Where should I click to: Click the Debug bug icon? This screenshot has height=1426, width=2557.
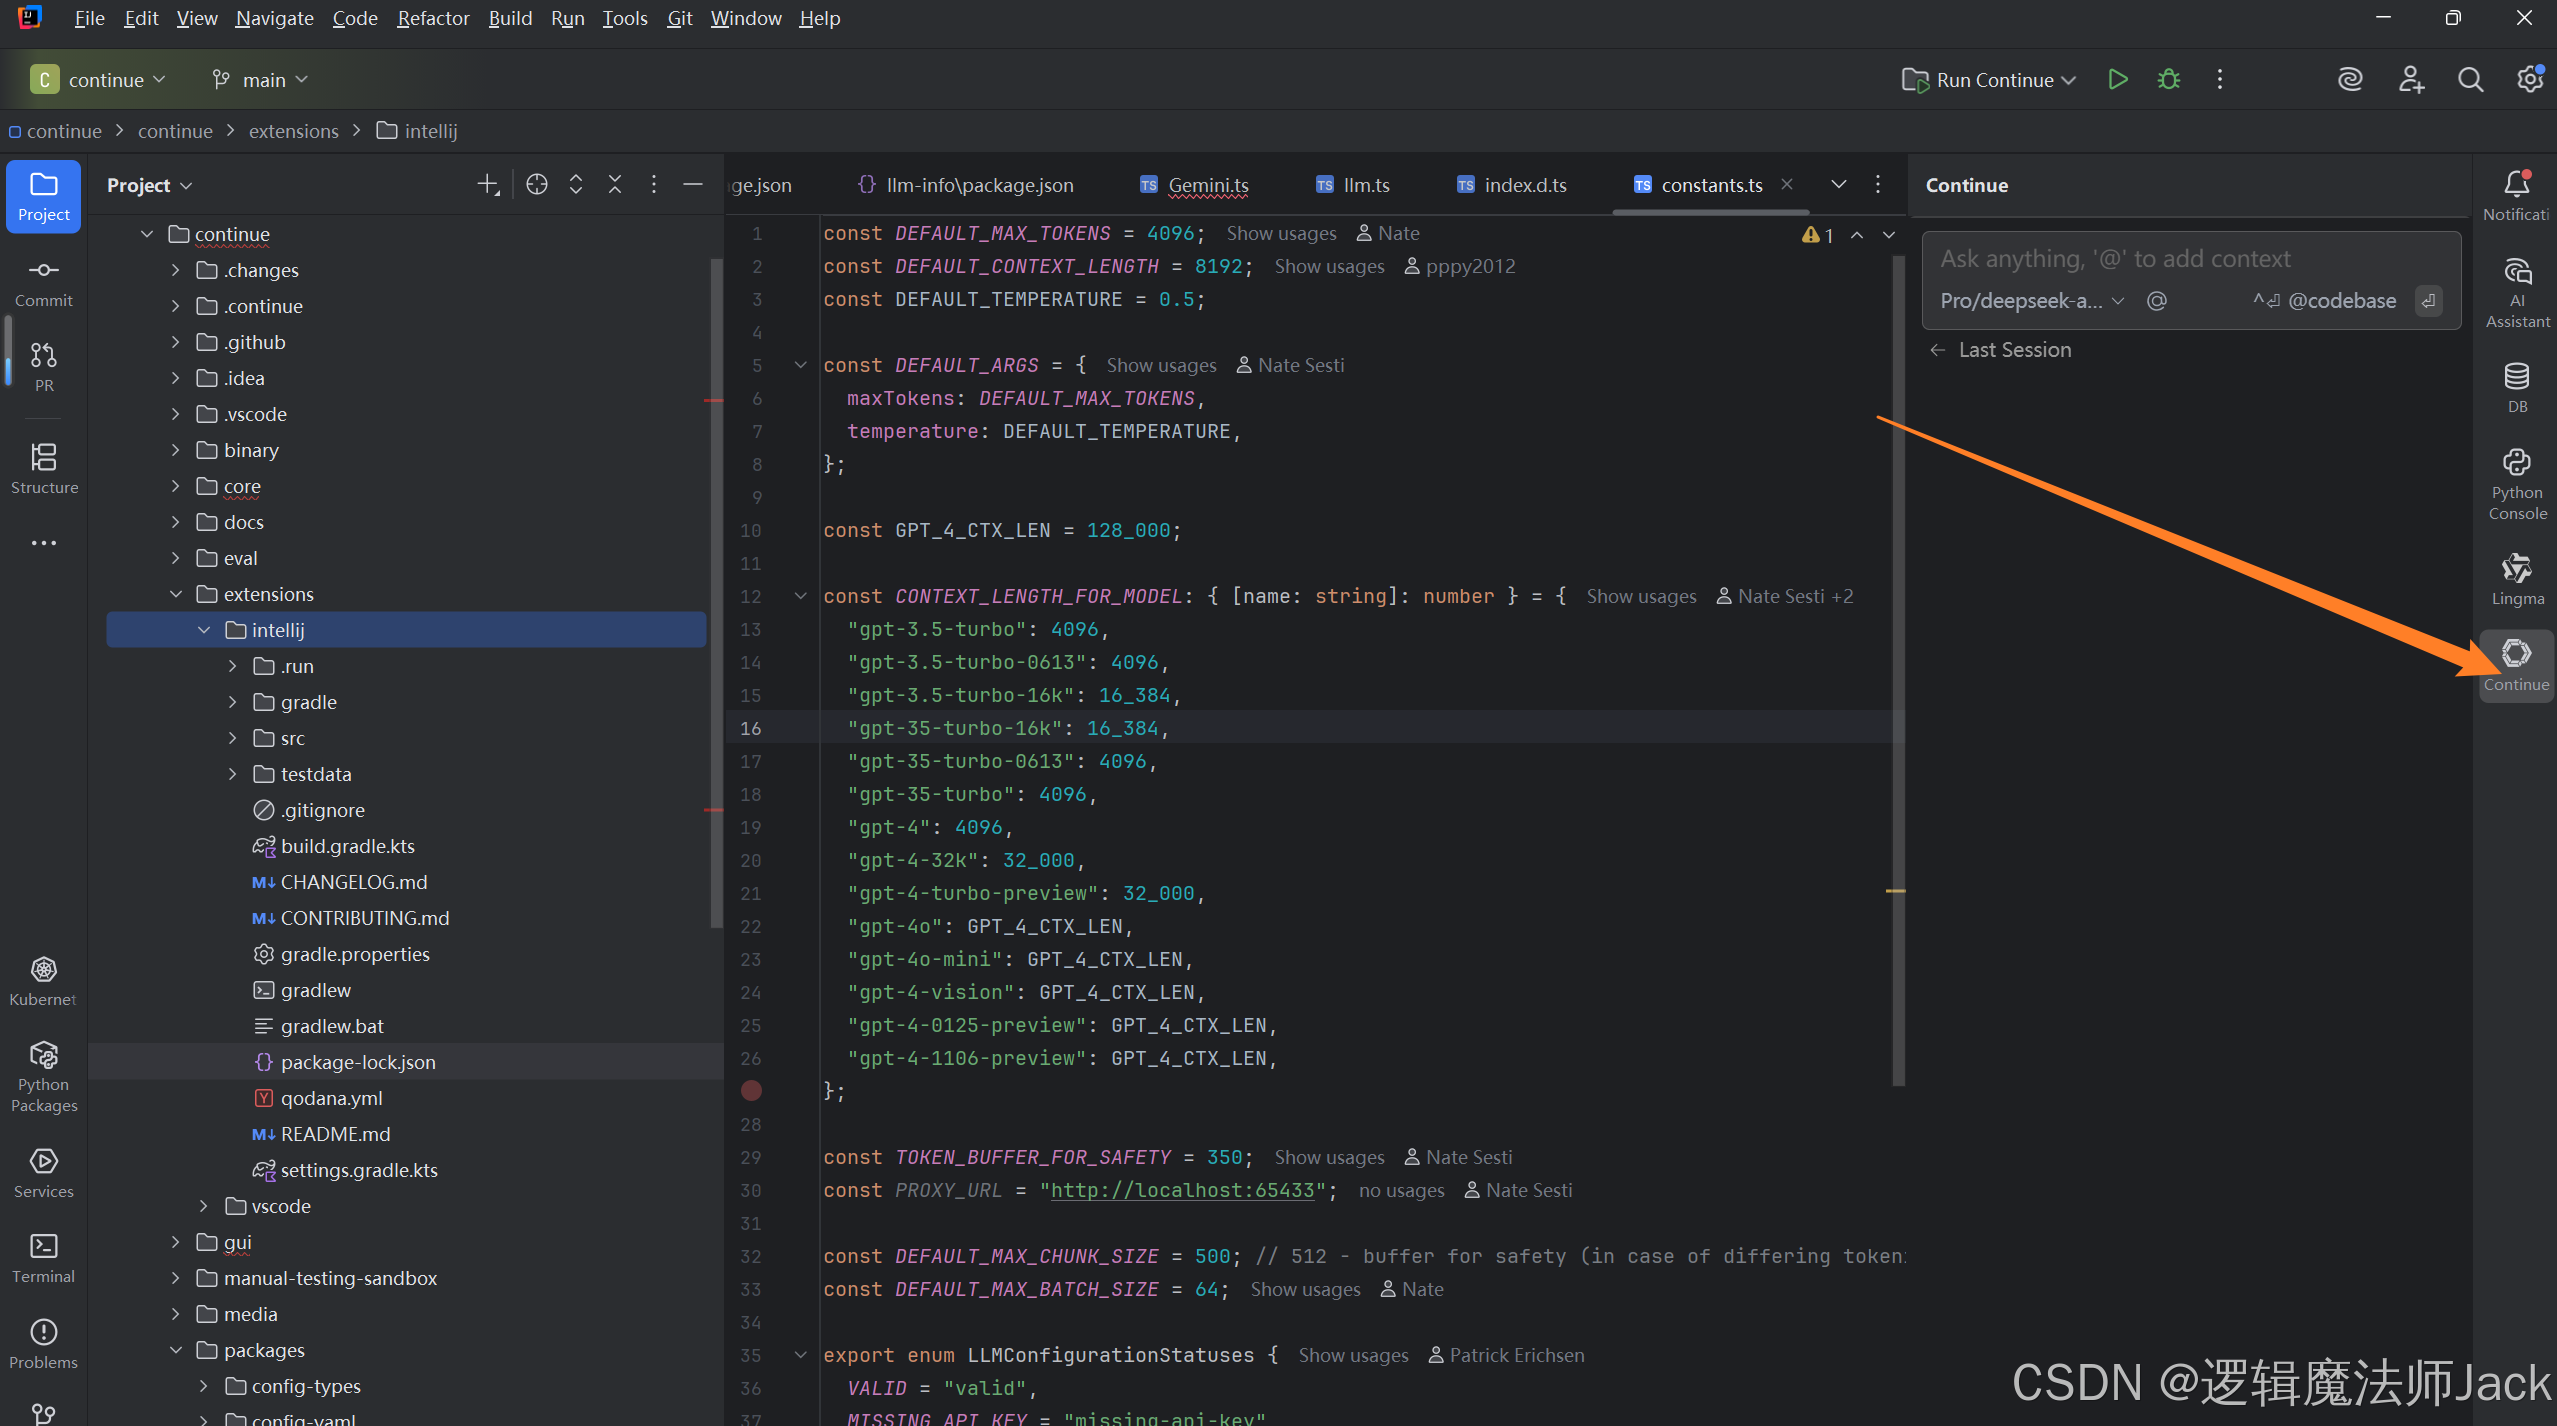pyautogui.click(x=2168, y=80)
